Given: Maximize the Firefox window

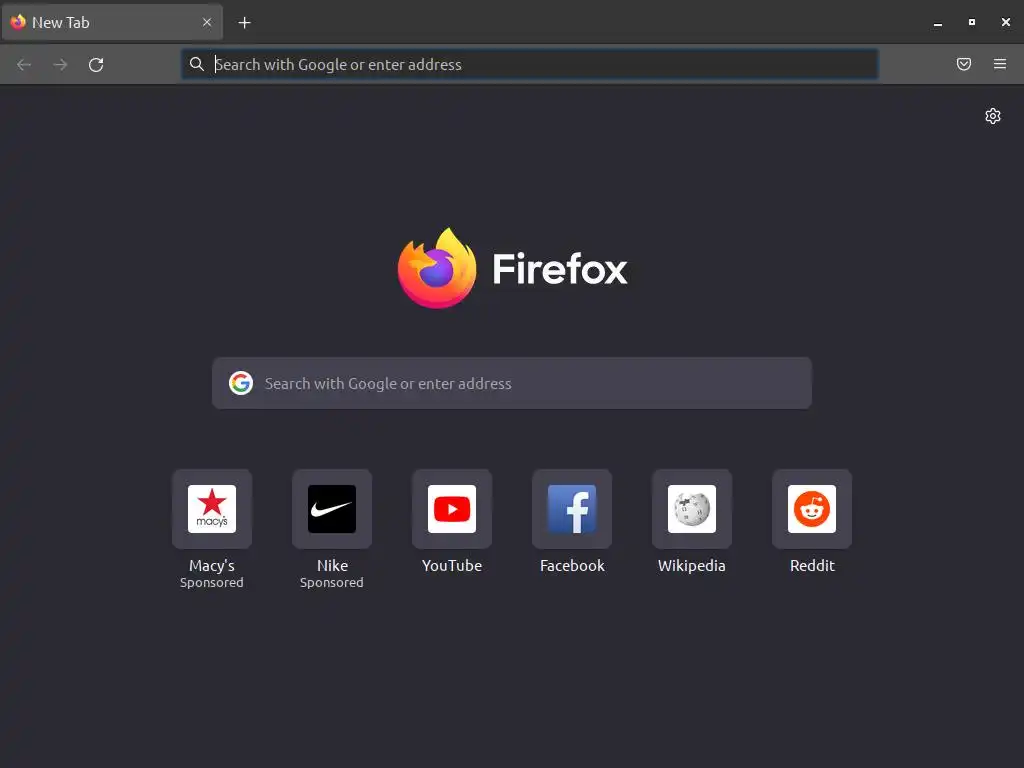Looking at the screenshot, I should point(972,22).
